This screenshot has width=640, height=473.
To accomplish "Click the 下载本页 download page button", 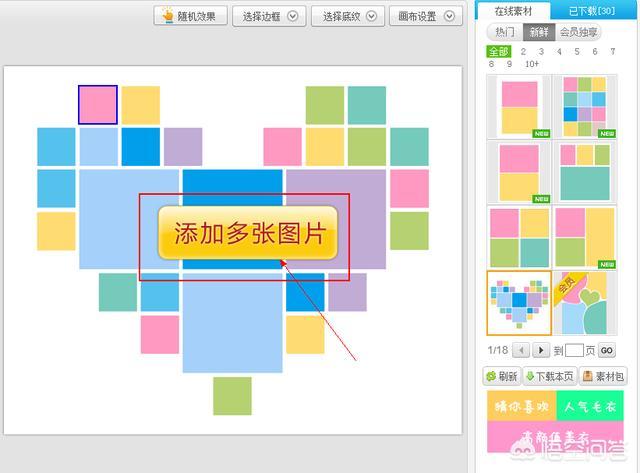I will 549,376.
